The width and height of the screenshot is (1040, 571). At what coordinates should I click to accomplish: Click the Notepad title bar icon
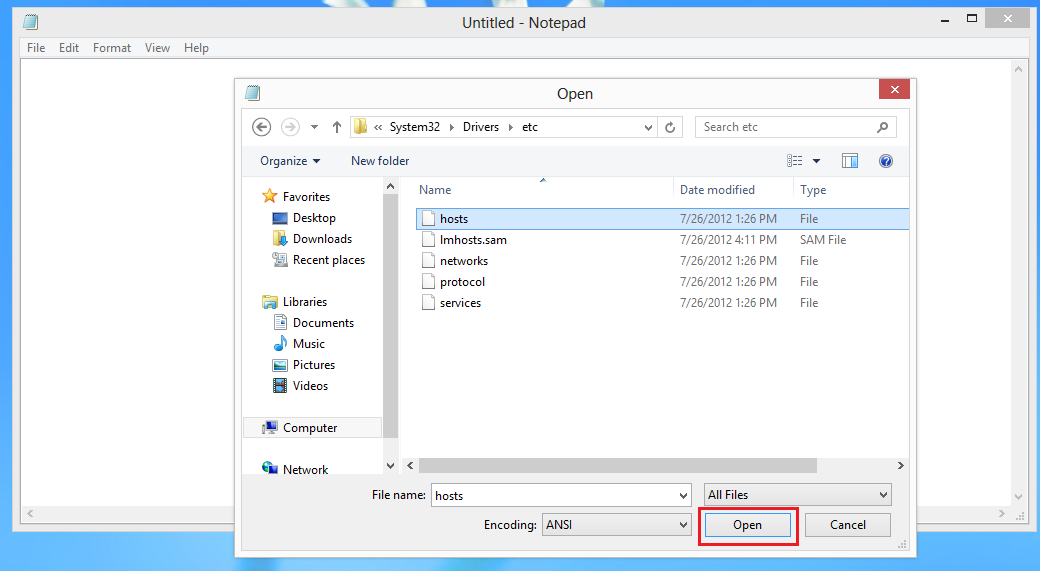pos(31,23)
